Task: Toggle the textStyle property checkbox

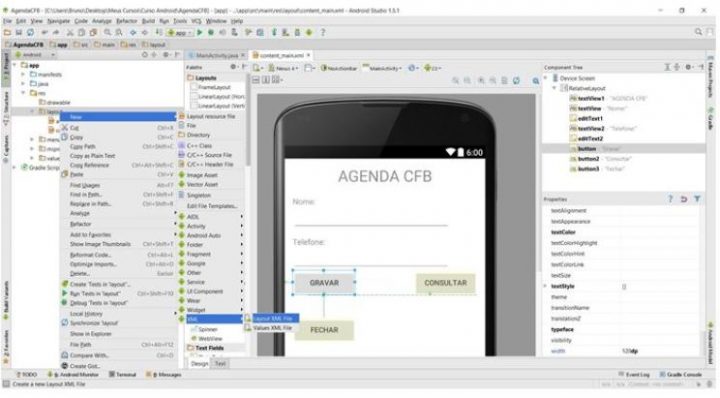Action: click(x=624, y=286)
